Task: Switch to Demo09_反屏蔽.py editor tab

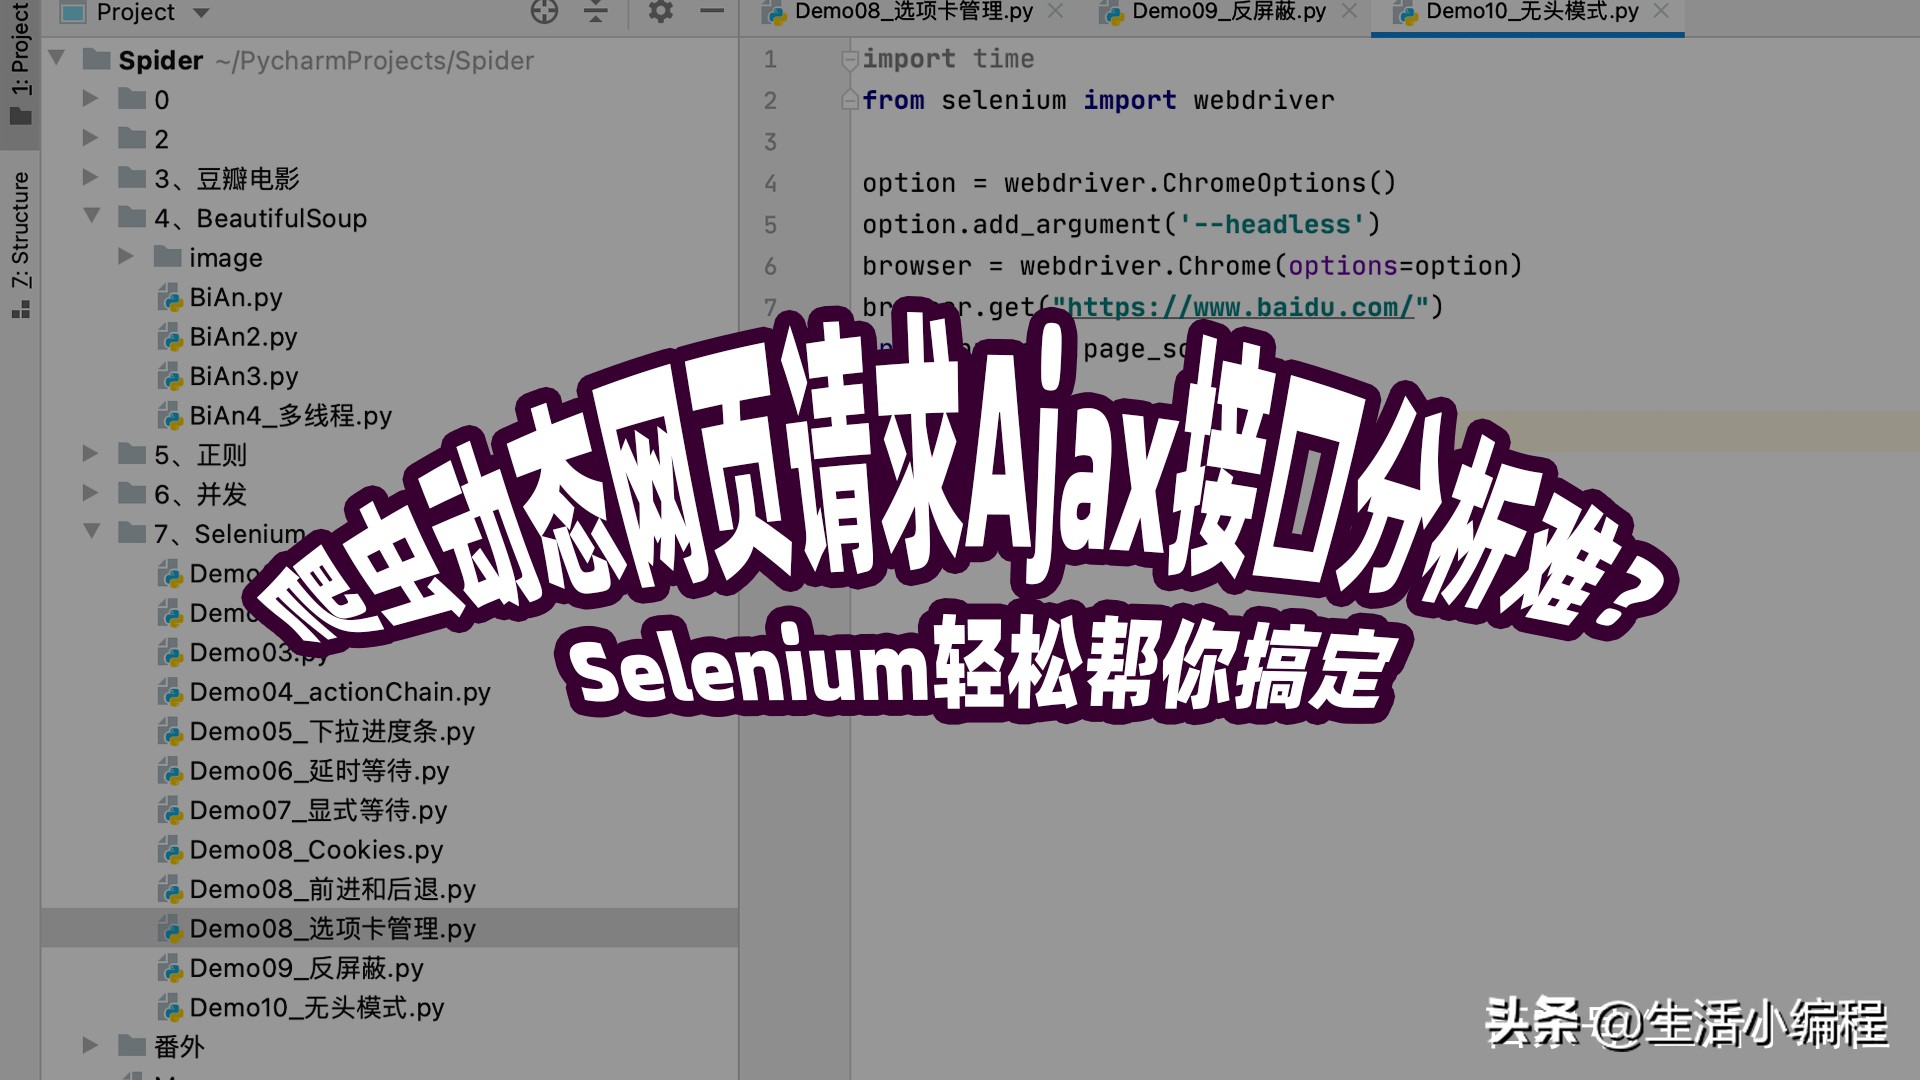Action: point(1229,12)
